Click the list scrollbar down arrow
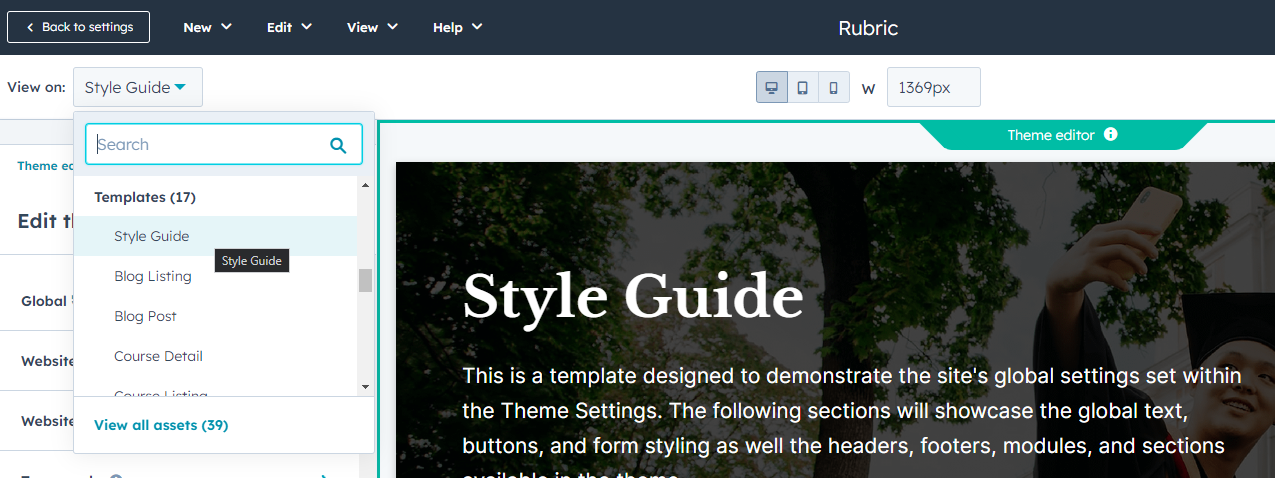Screen dimensions: 1275x478 pos(365,386)
